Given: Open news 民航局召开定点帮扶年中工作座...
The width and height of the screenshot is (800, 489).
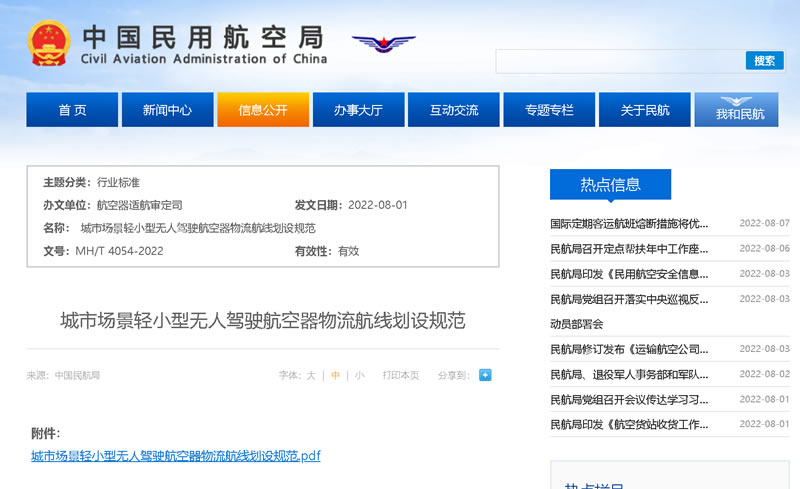Looking at the screenshot, I should [629, 249].
